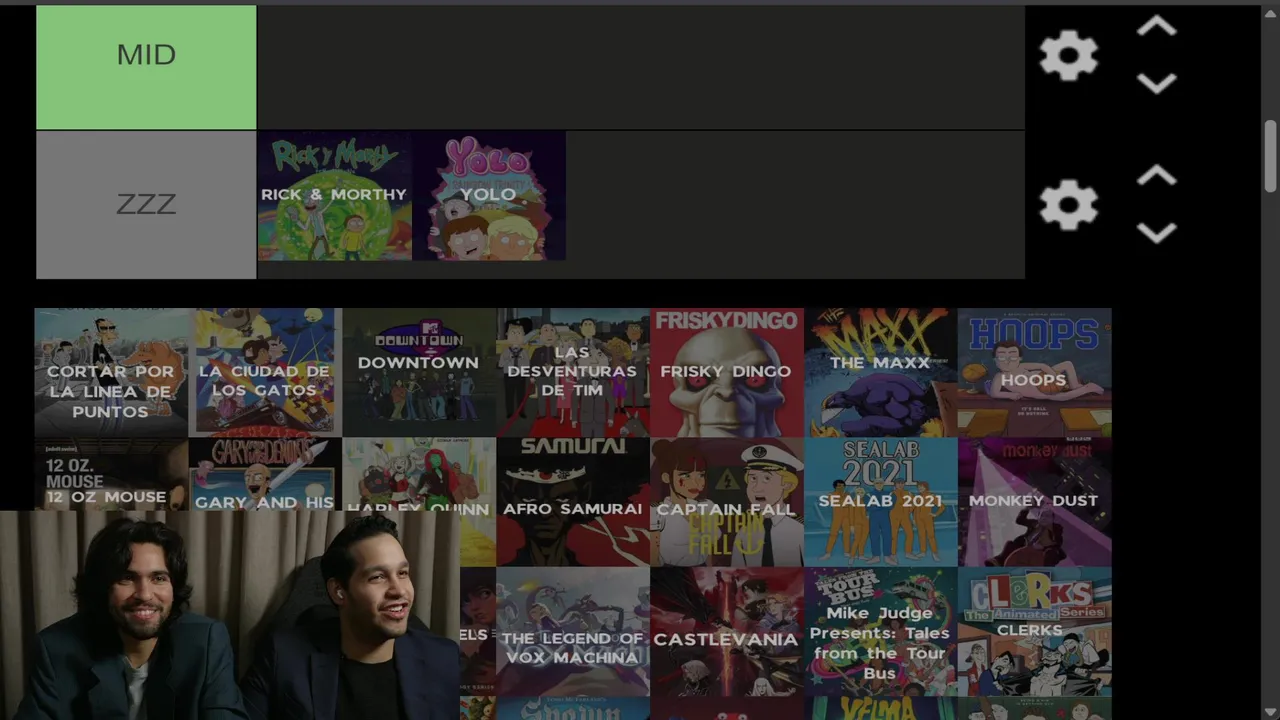The image size is (1280, 720).
Task: Click the gray ZZZ tier label
Action: coord(146,205)
